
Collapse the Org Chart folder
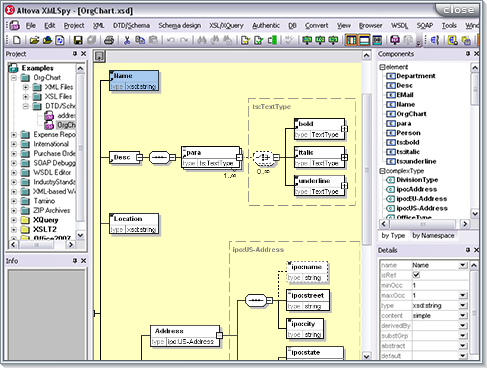pyautogui.click(x=14, y=78)
